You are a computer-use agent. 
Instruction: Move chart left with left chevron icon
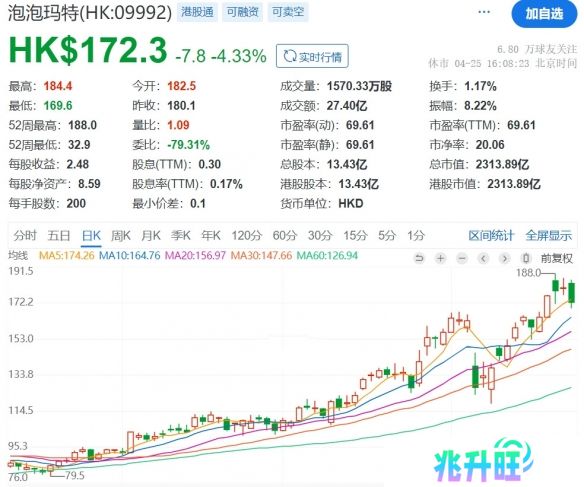click(483, 258)
